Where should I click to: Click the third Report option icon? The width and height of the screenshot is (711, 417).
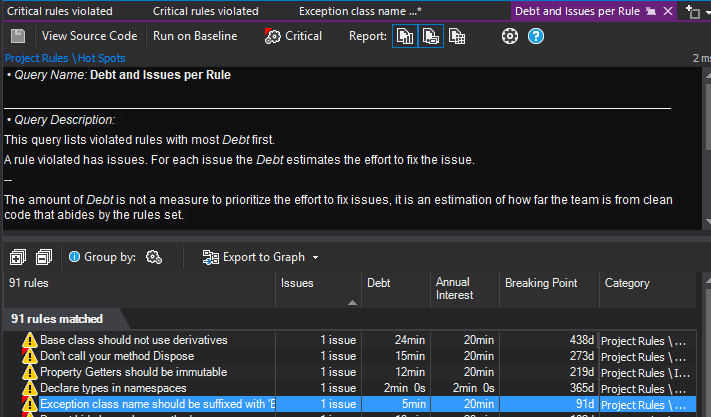tap(457, 36)
